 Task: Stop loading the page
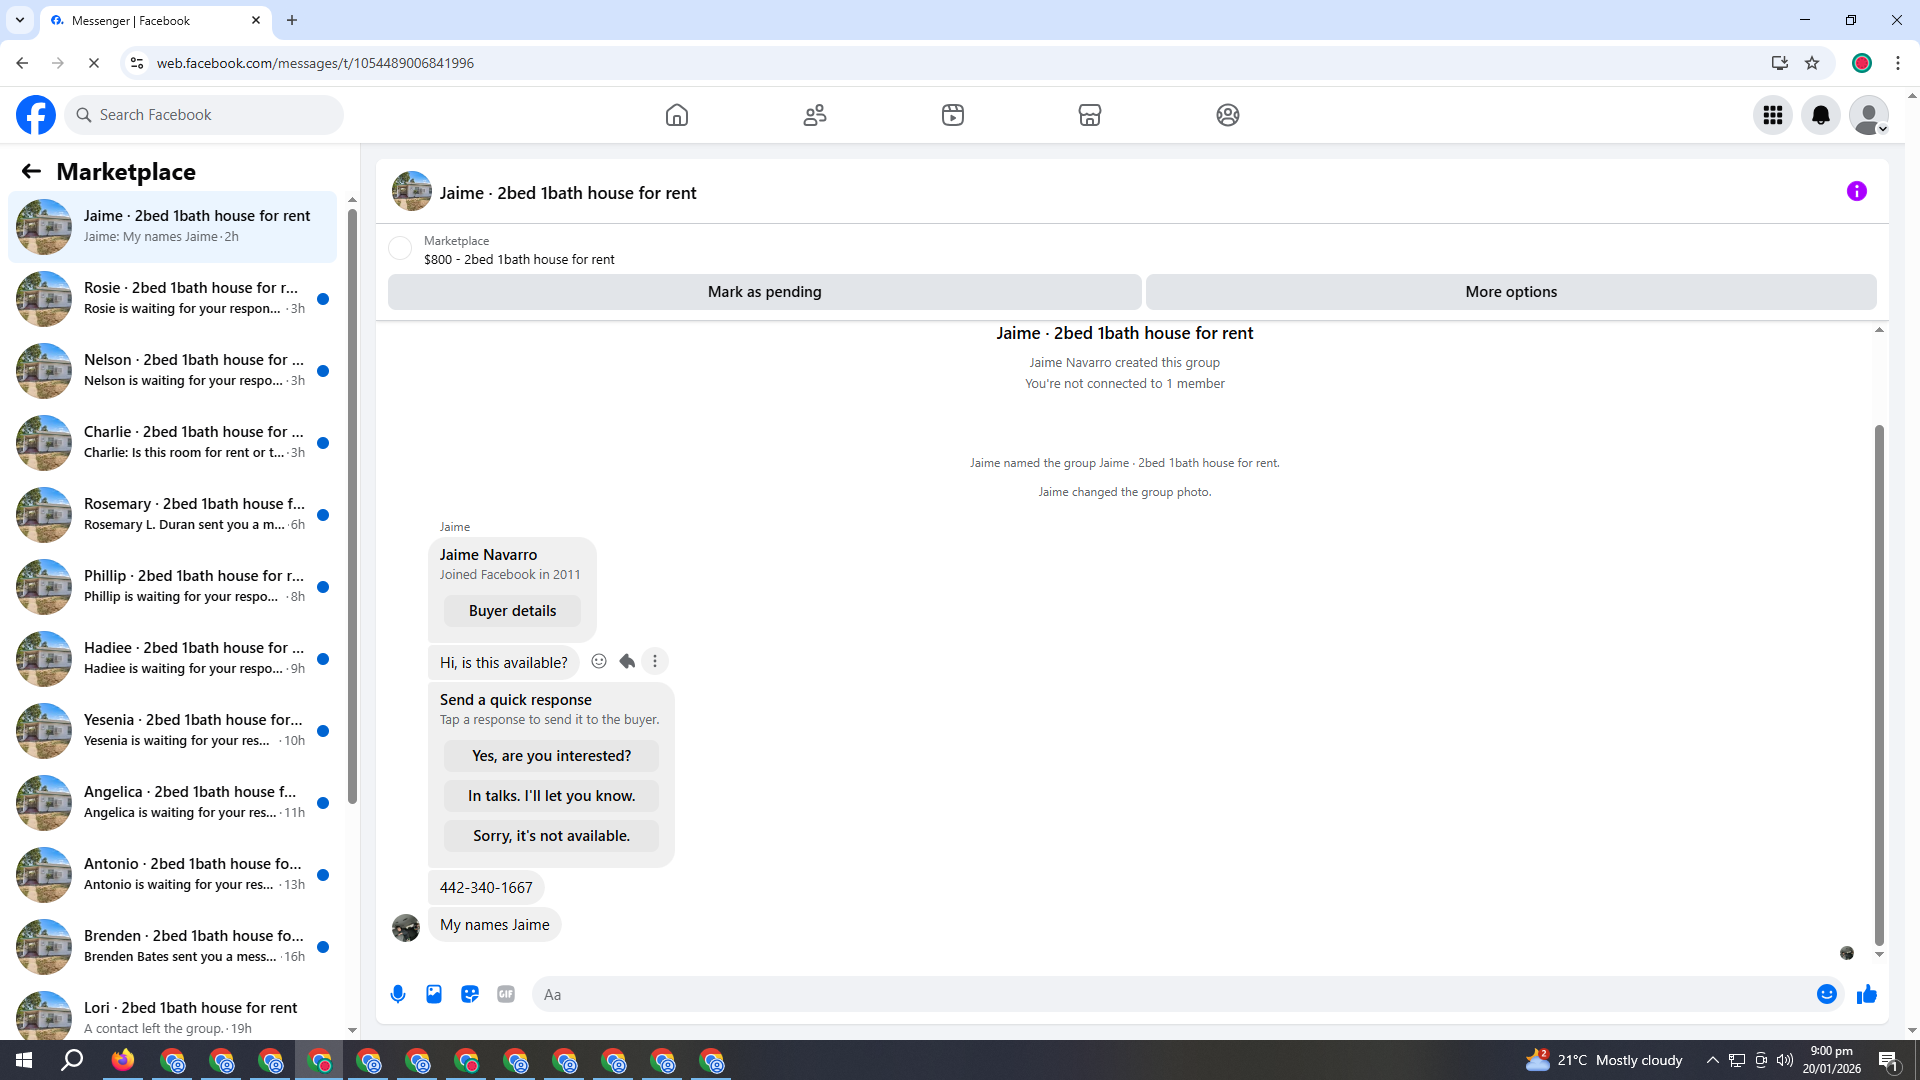pyautogui.click(x=94, y=63)
